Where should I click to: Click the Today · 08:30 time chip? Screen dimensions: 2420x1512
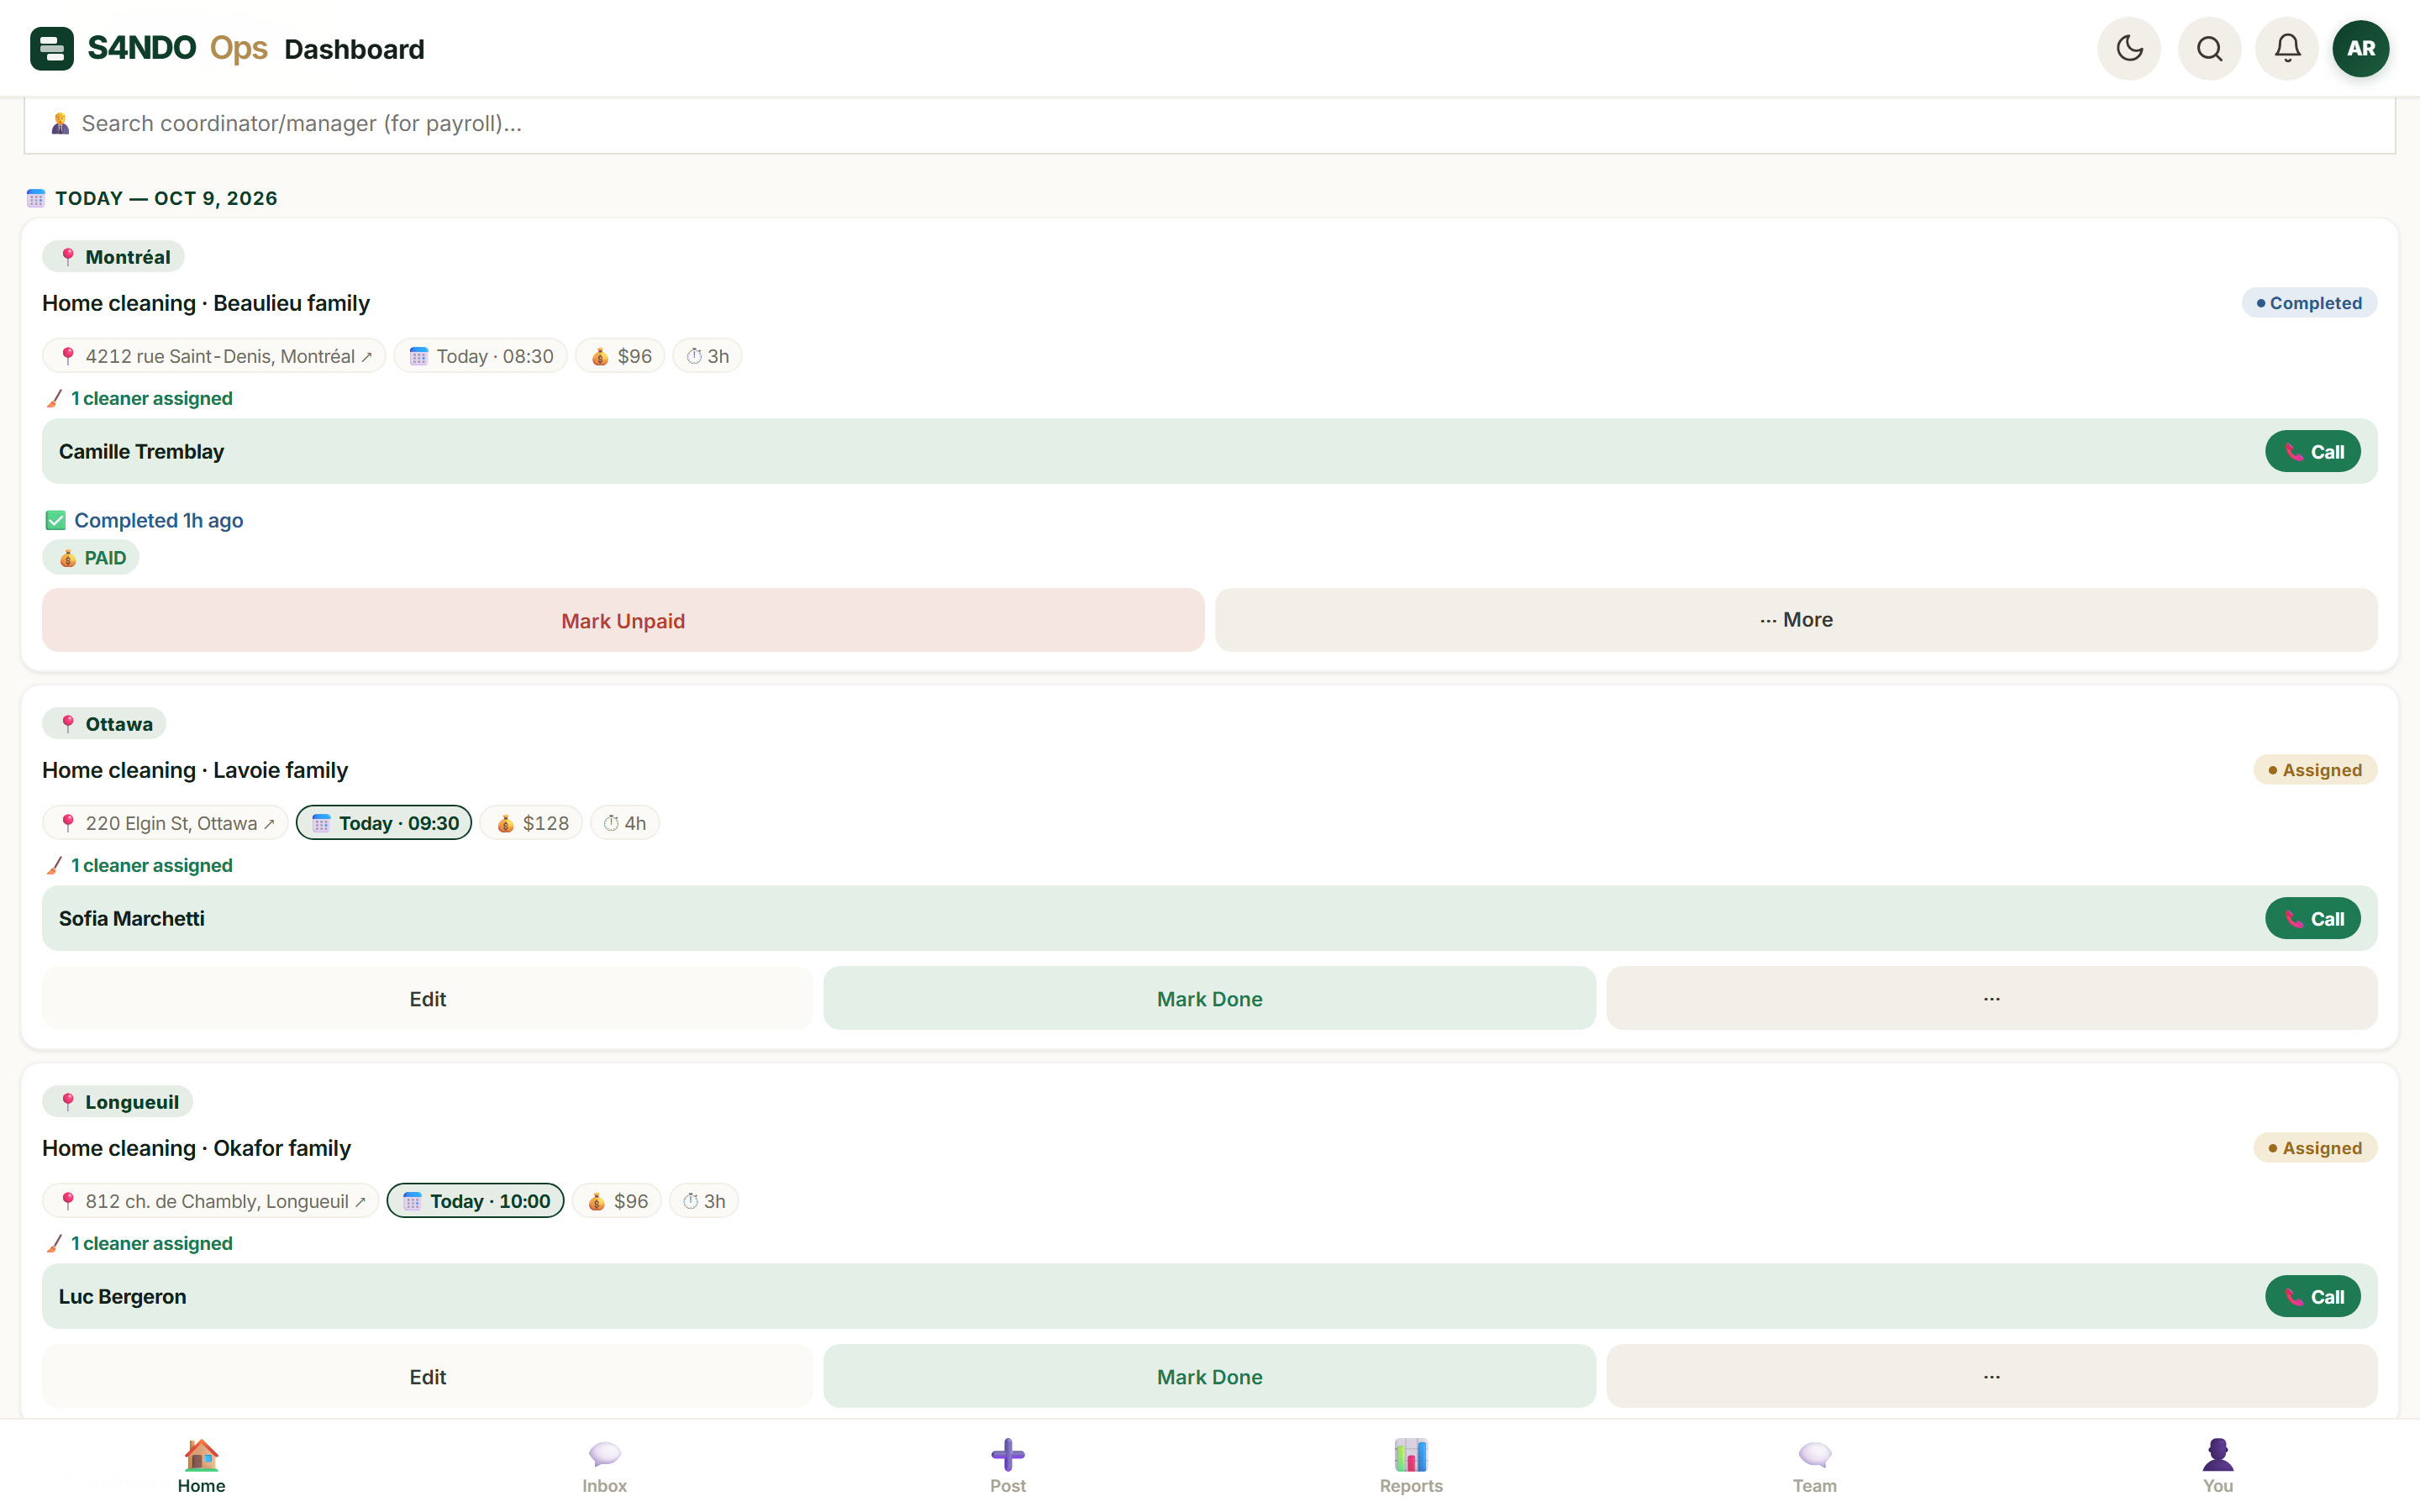click(480, 356)
